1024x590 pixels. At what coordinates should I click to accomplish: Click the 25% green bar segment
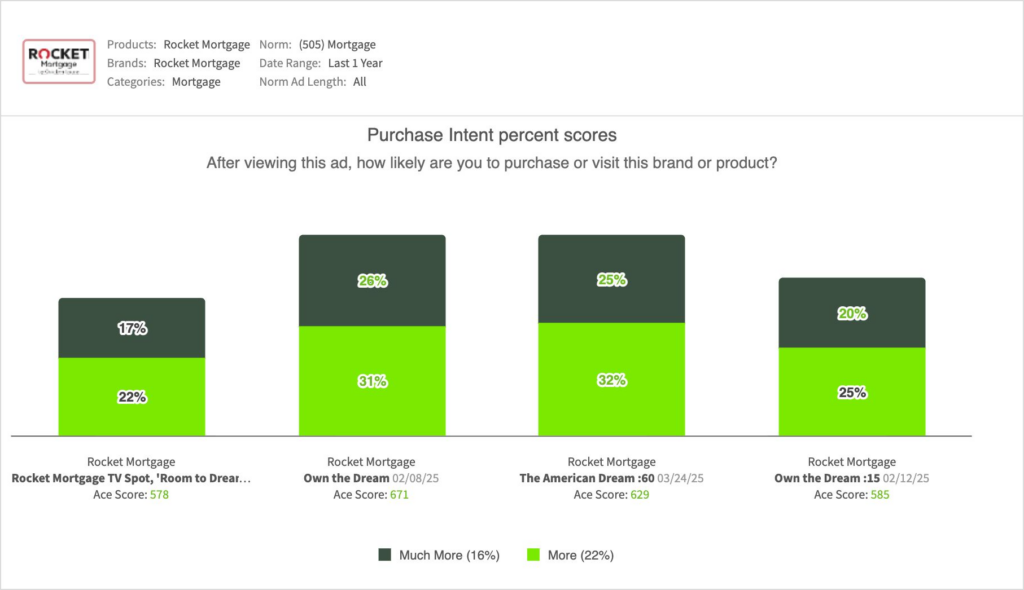[x=852, y=392]
